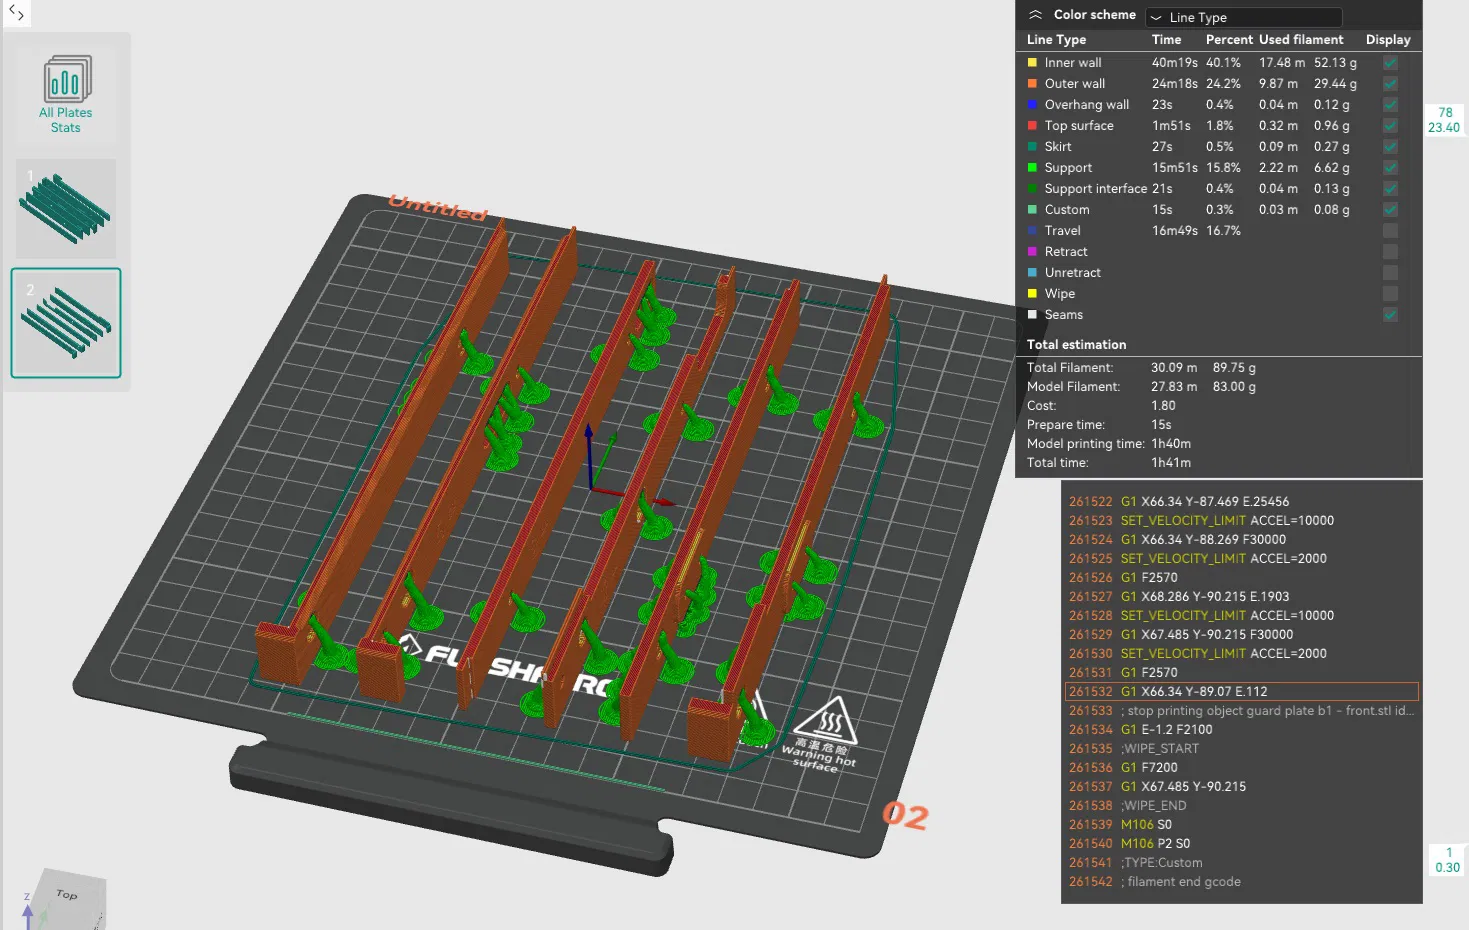This screenshot has width=1469, height=930.
Task: Click Model printing time value 1h40m
Action: (x=1171, y=444)
